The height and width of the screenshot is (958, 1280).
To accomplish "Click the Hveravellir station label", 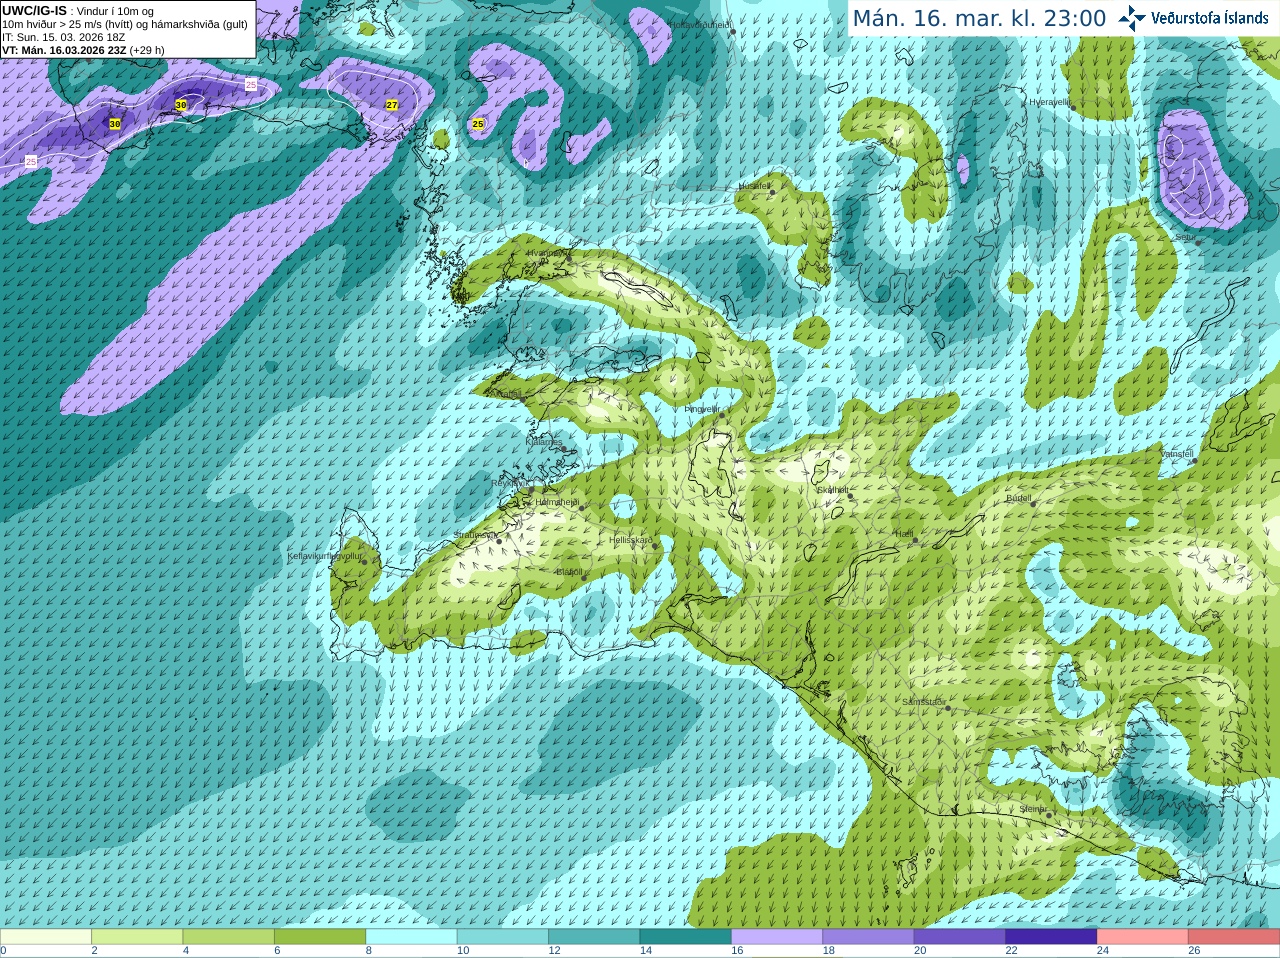I will pyautogui.click(x=1050, y=102).
